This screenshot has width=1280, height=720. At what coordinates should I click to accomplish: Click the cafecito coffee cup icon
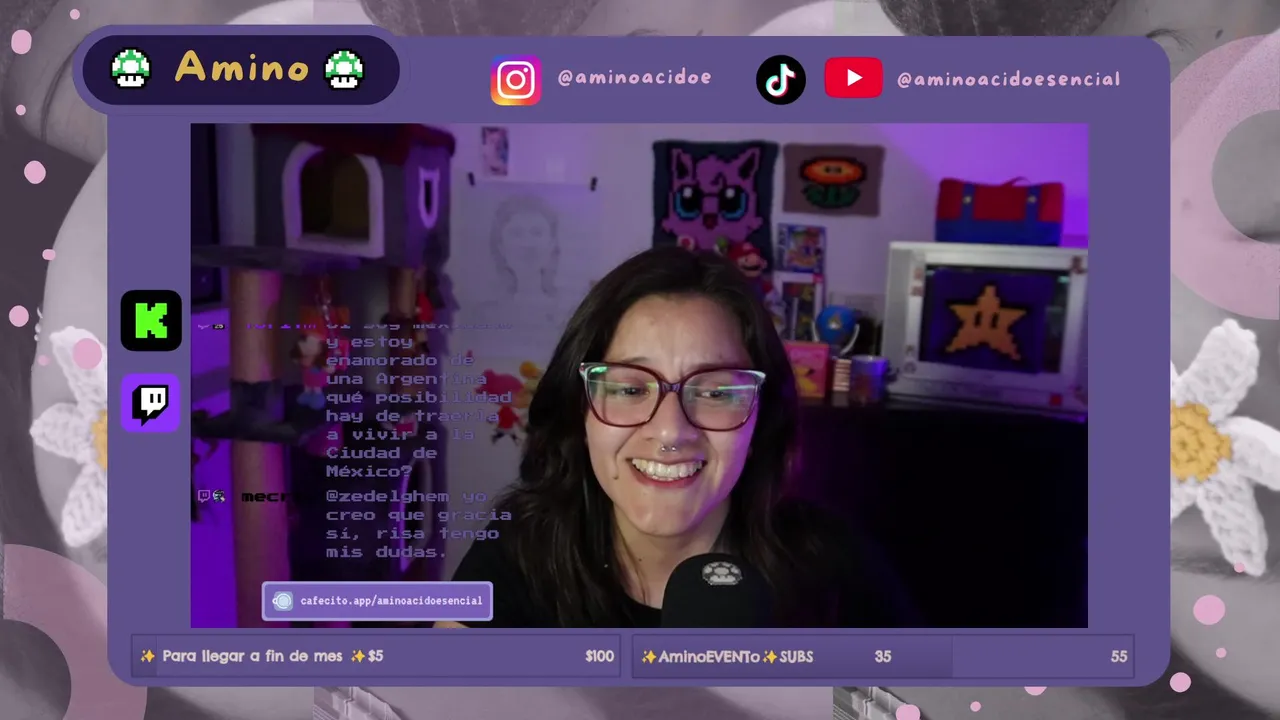(283, 601)
